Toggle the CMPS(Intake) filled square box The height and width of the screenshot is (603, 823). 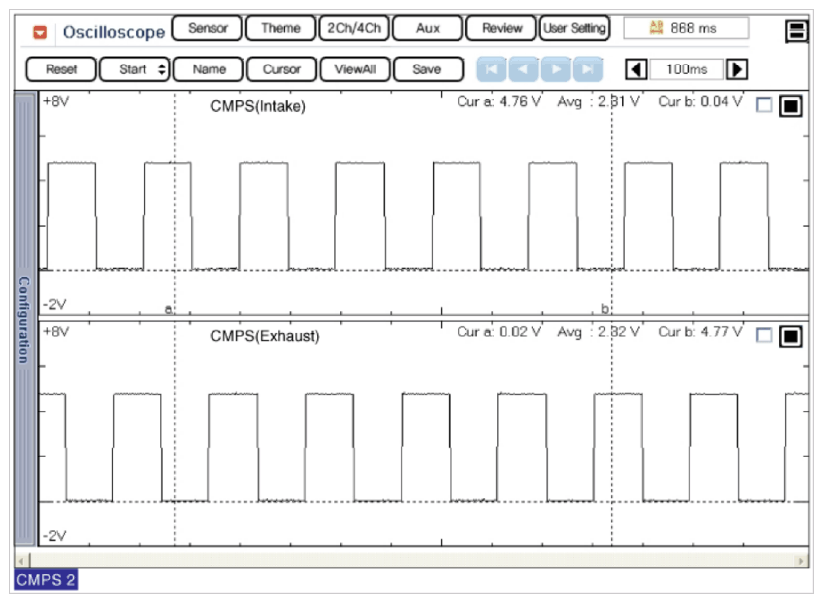click(x=790, y=105)
